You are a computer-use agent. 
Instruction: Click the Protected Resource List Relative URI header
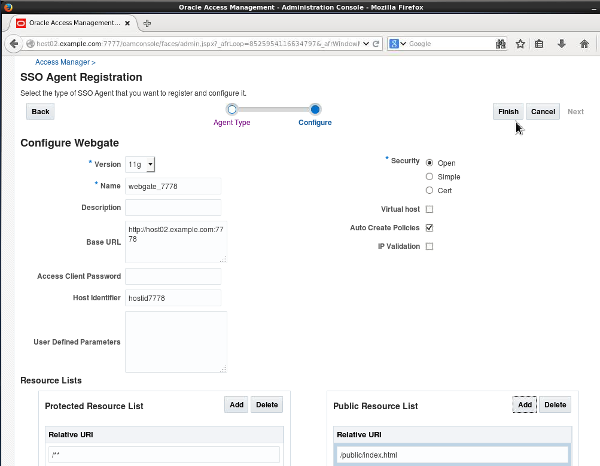pyautogui.click(x=164, y=435)
